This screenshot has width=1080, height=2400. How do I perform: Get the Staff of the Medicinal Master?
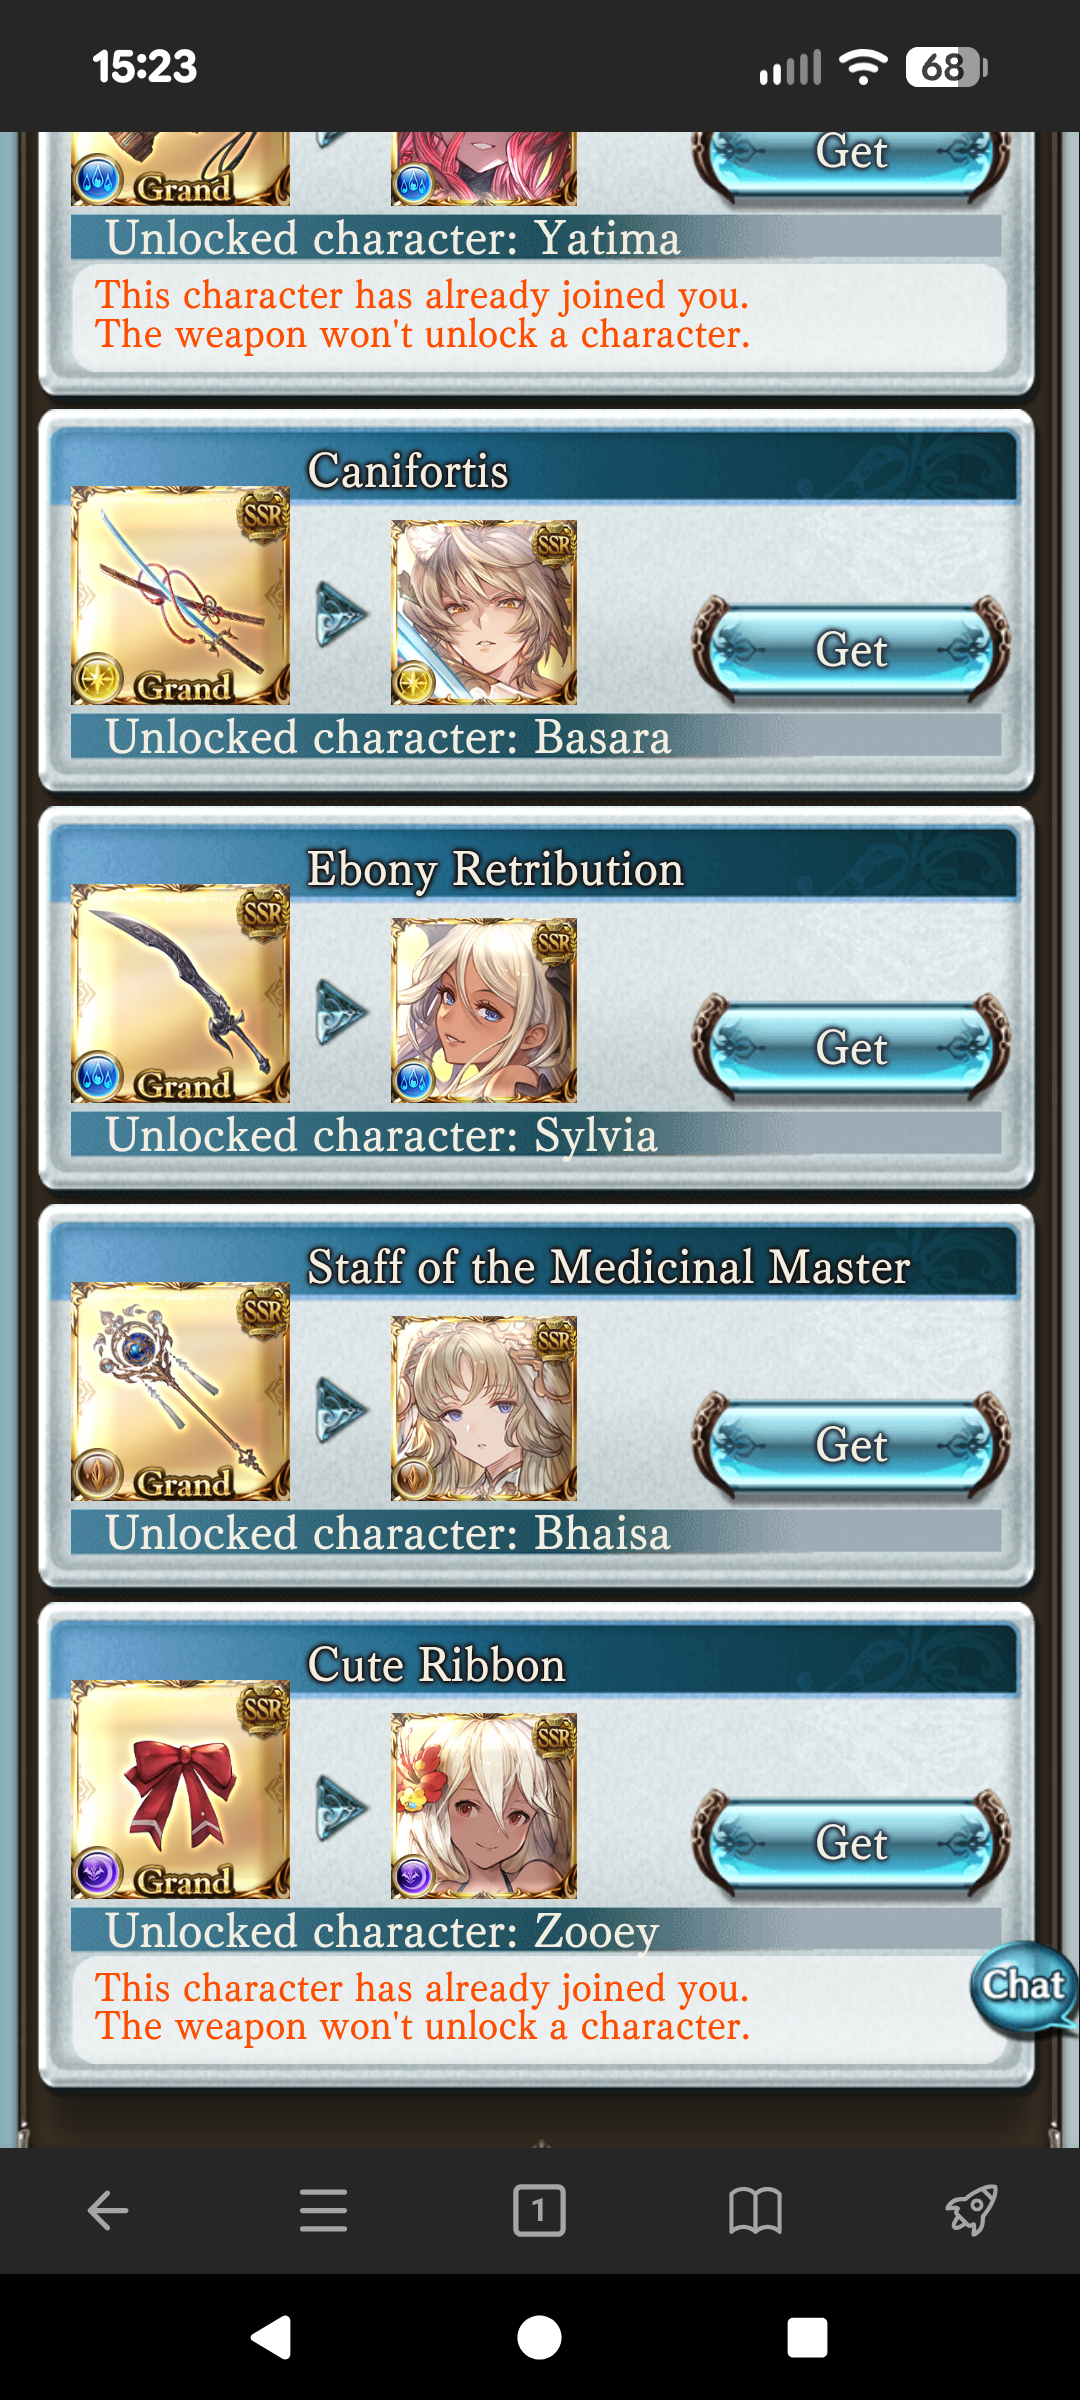click(x=851, y=1446)
